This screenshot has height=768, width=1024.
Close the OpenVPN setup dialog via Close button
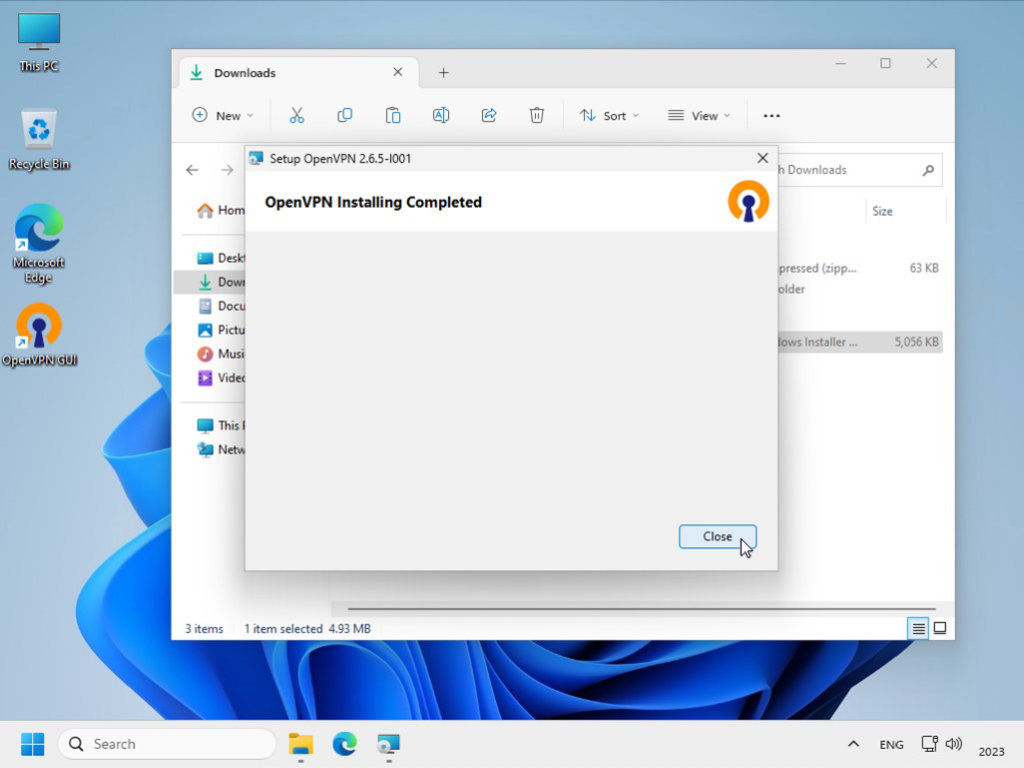click(717, 536)
